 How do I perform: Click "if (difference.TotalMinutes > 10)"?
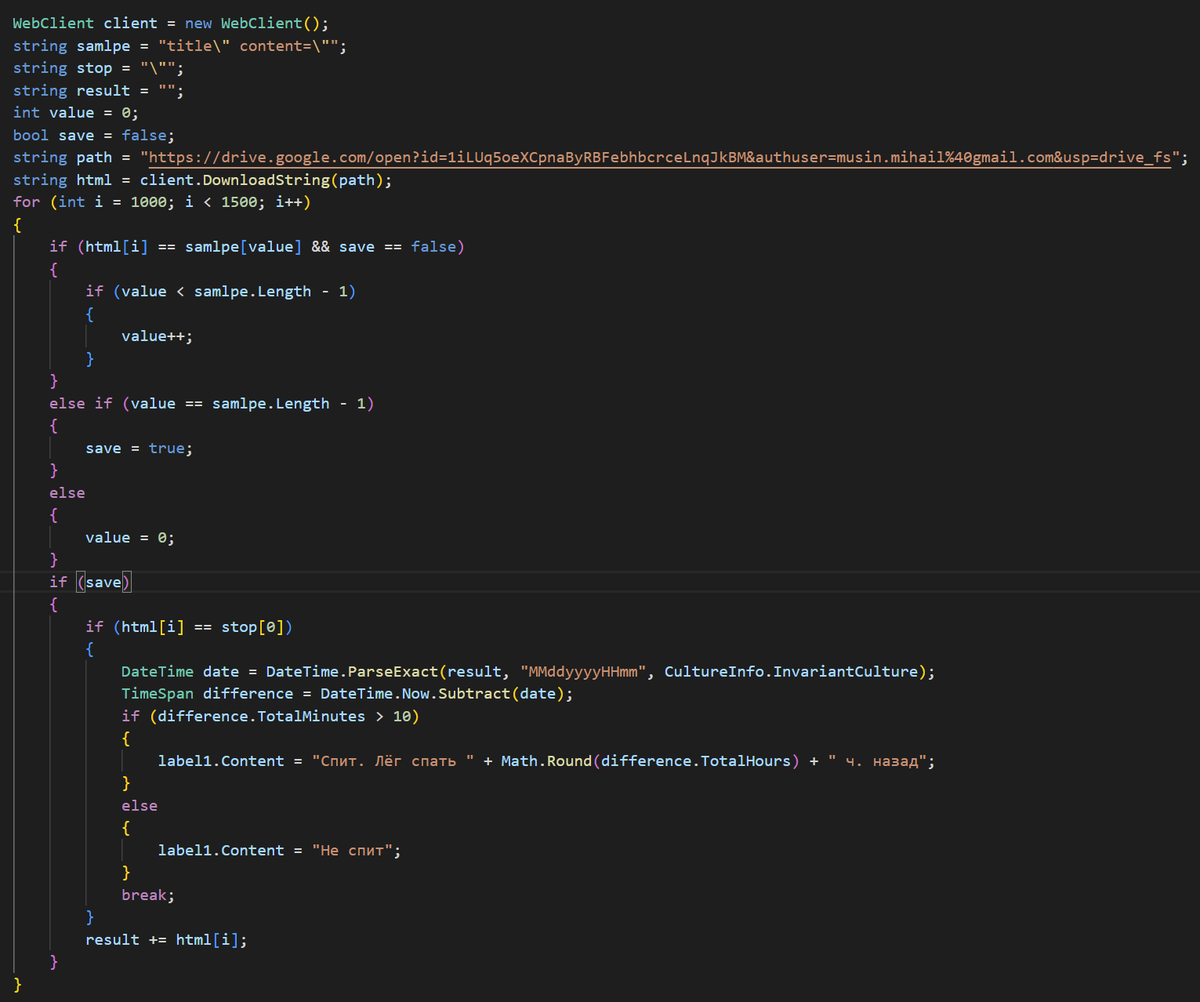click(271, 716)
